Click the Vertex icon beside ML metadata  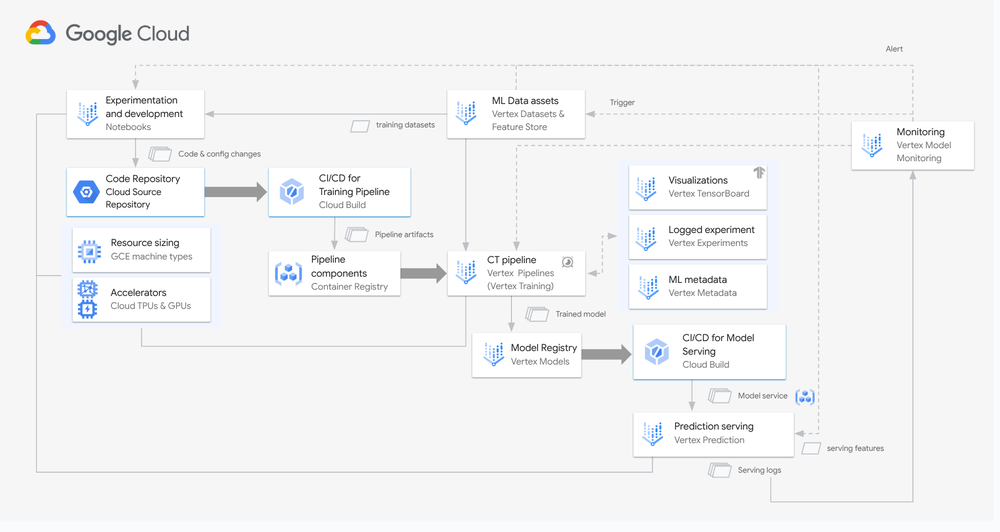pos(649,288)
